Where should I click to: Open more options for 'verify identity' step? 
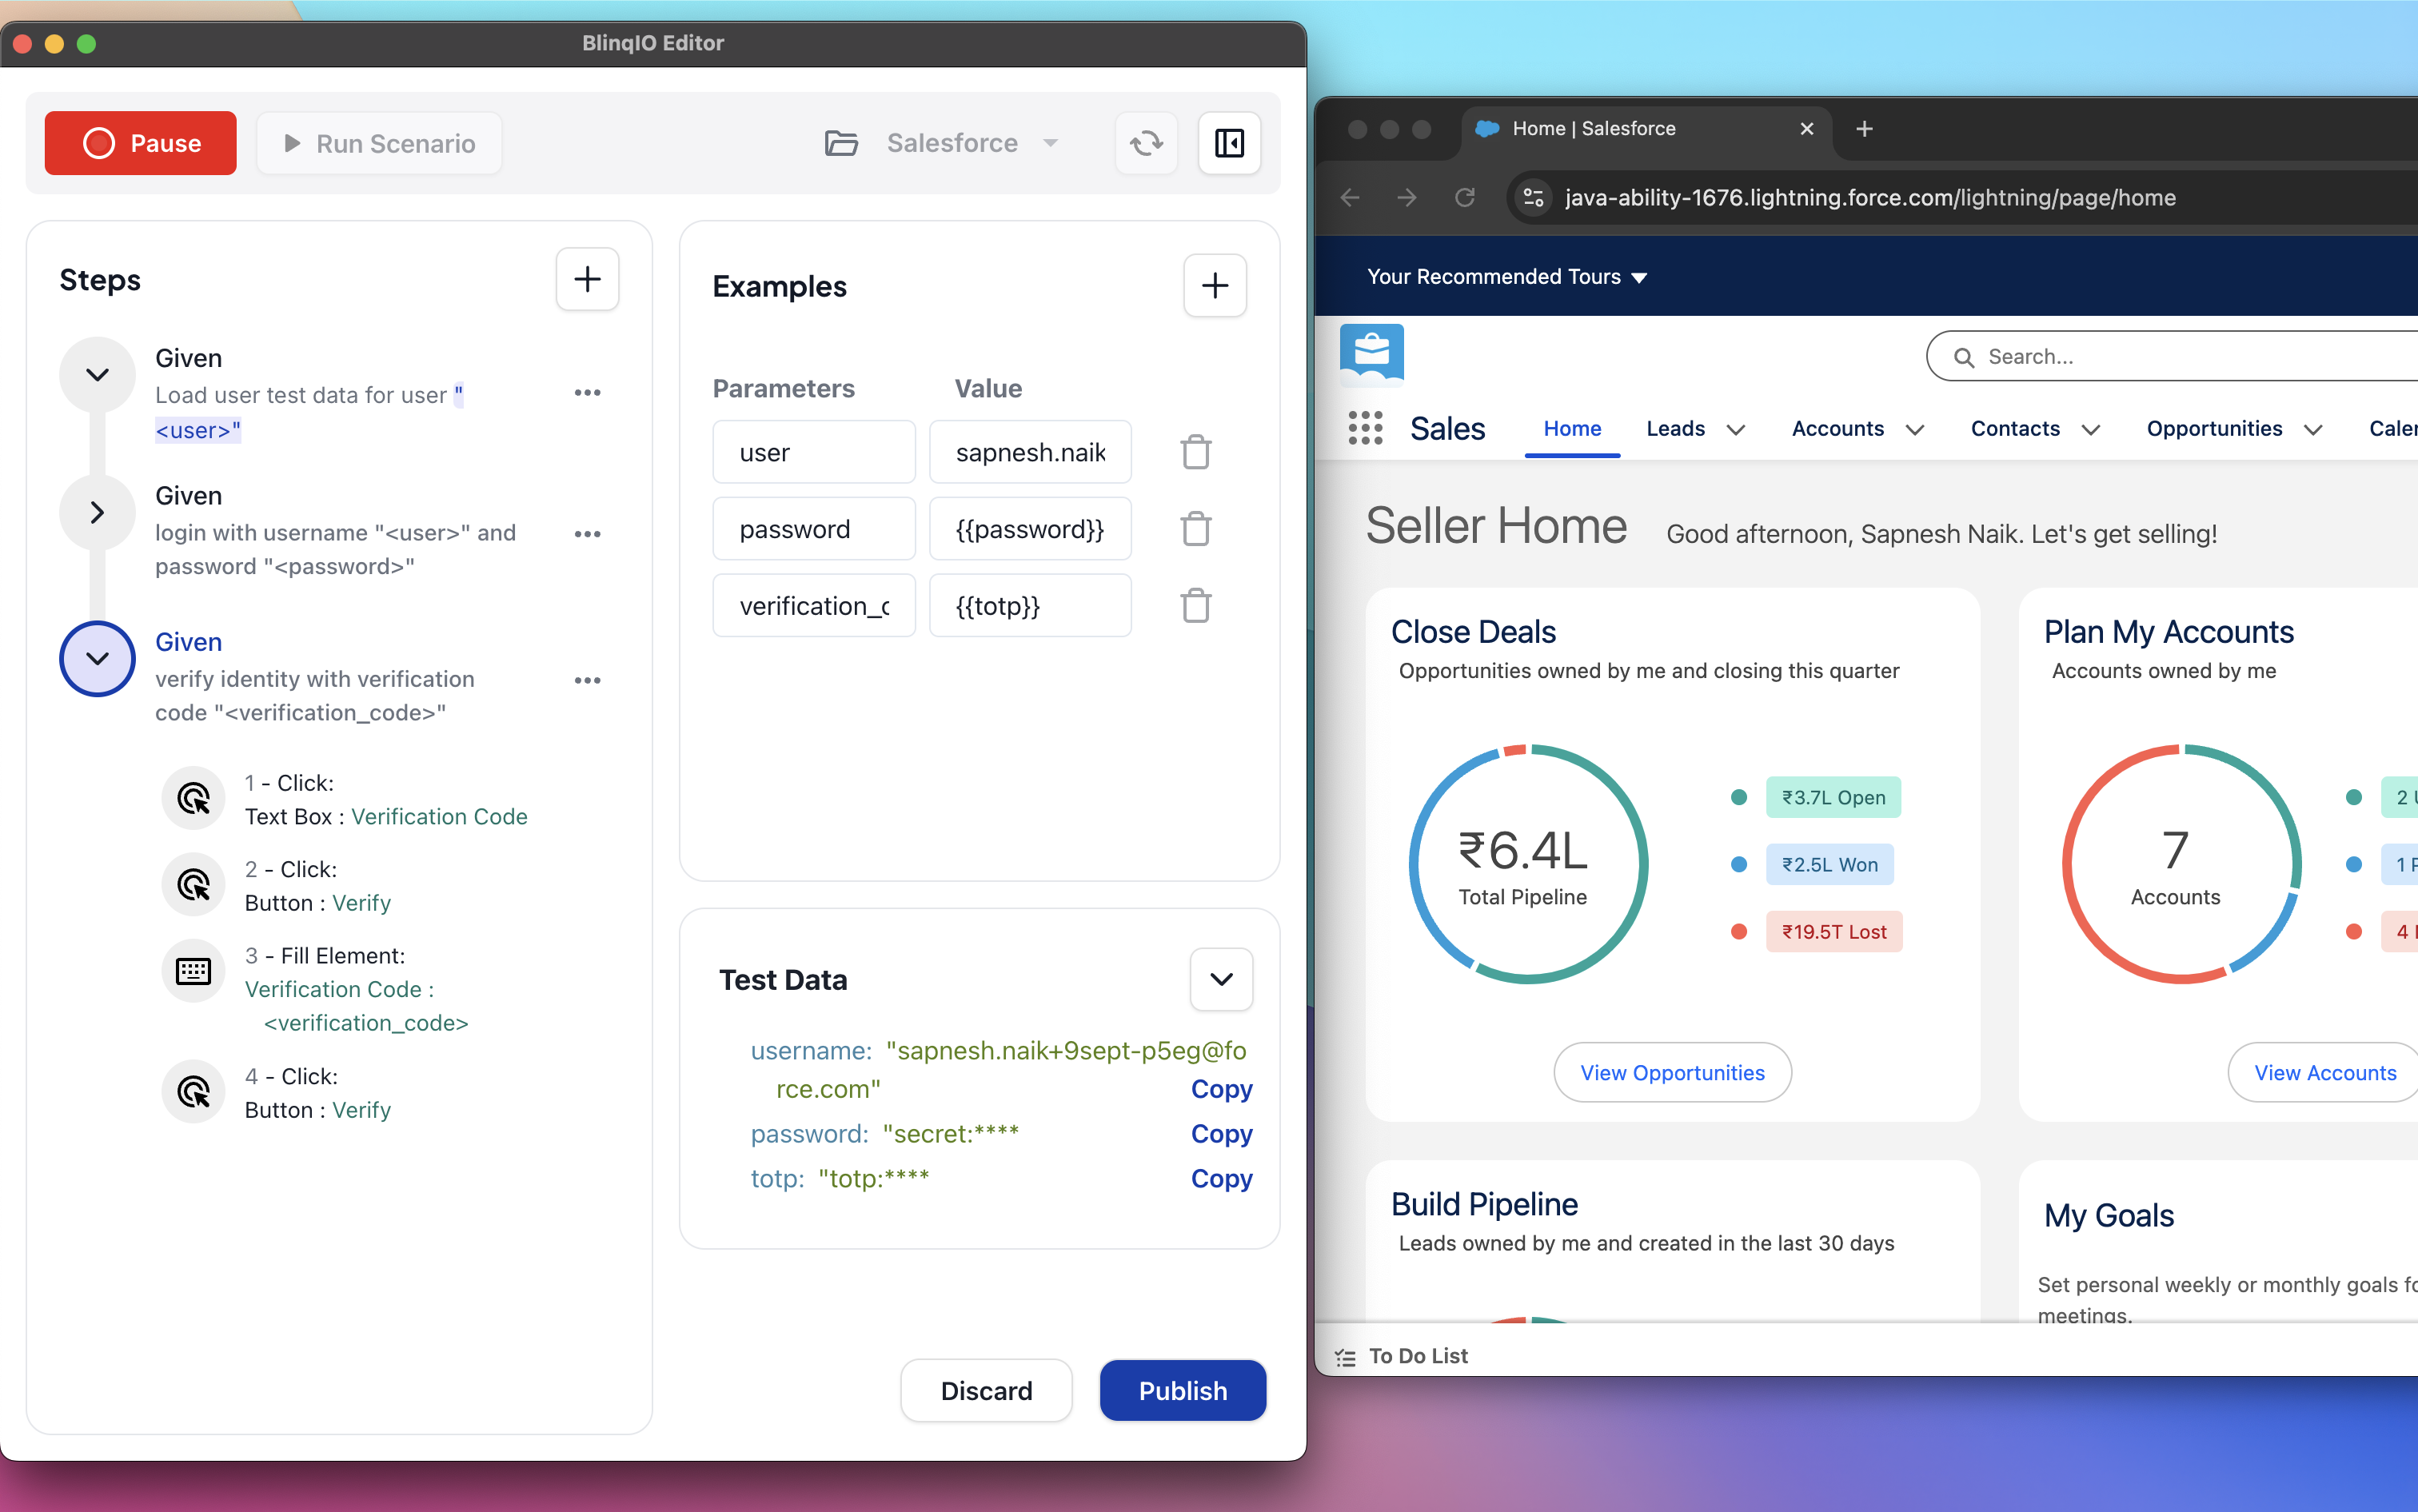pyautogui.click(x=587, y=680)
